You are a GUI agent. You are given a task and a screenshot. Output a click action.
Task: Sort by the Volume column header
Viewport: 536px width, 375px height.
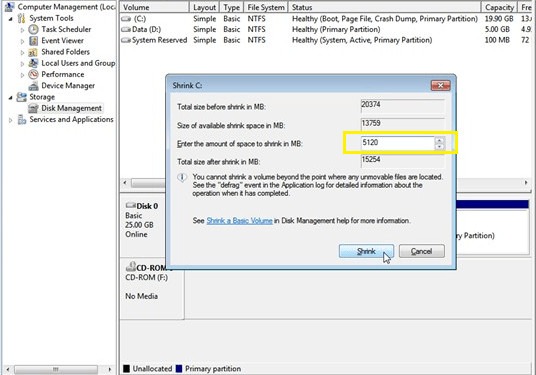click(155, 7)
